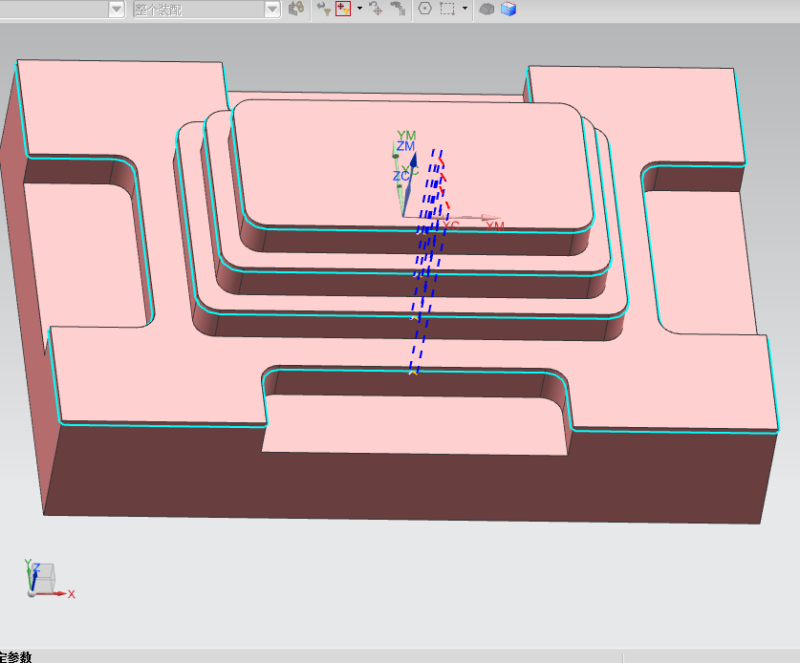This screenshot has height=663, width=800.
Task: Open the leftmost selection filter dropdown arrow
Action: tap(116, 9)
